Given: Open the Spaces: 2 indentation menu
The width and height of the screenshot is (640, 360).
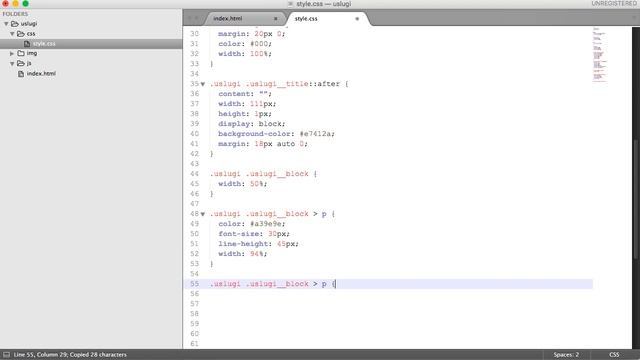Looking at the screenshot, I should (566, 355).
